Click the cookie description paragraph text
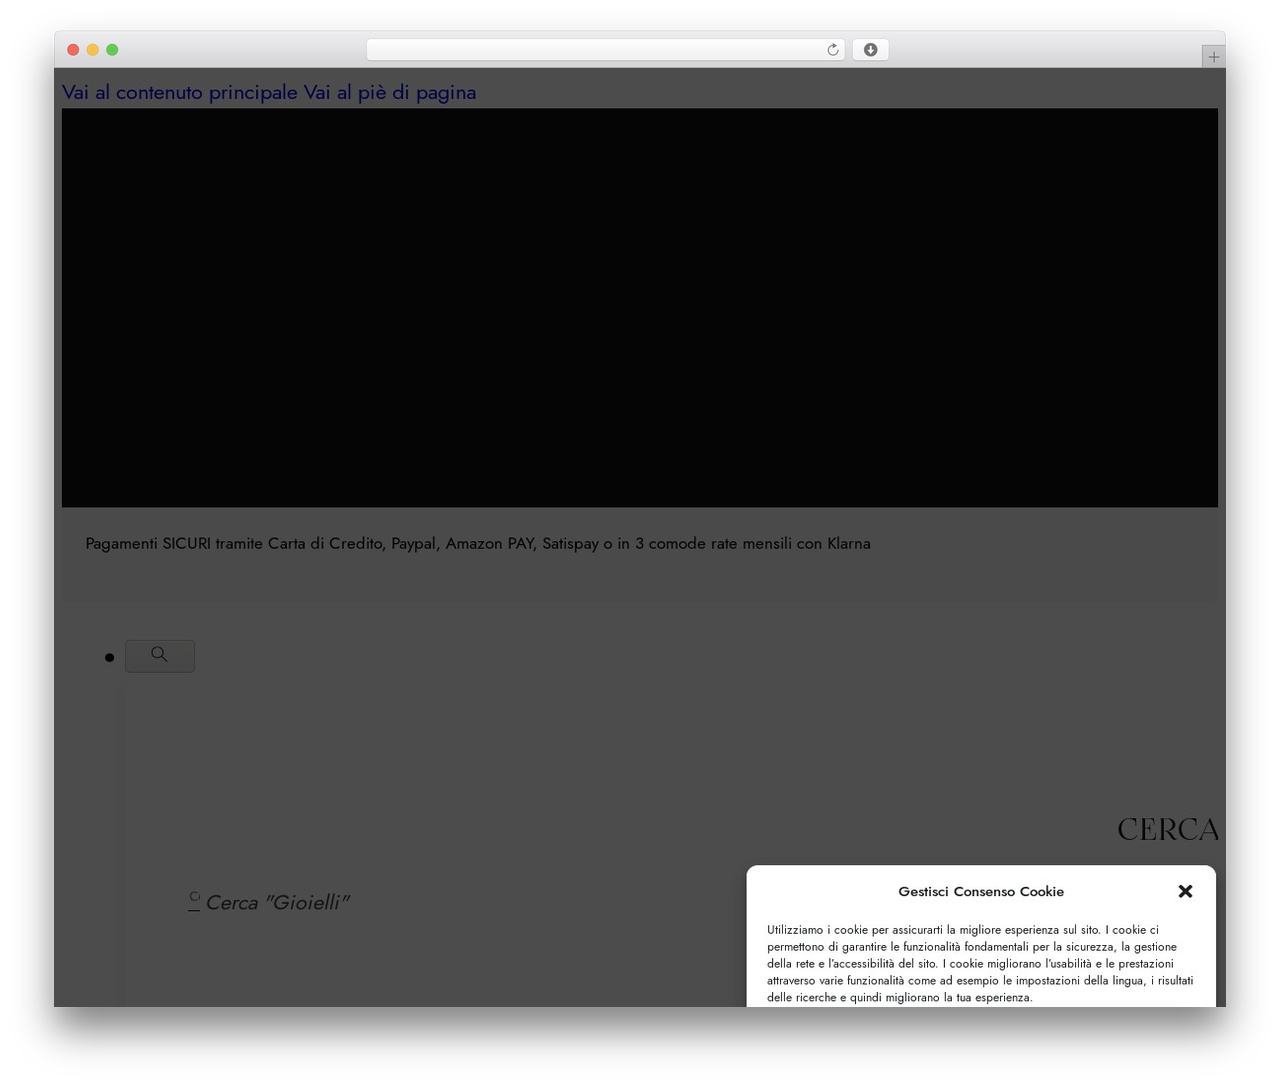This screenshot has height=1084, width=1280. [981, 963]
